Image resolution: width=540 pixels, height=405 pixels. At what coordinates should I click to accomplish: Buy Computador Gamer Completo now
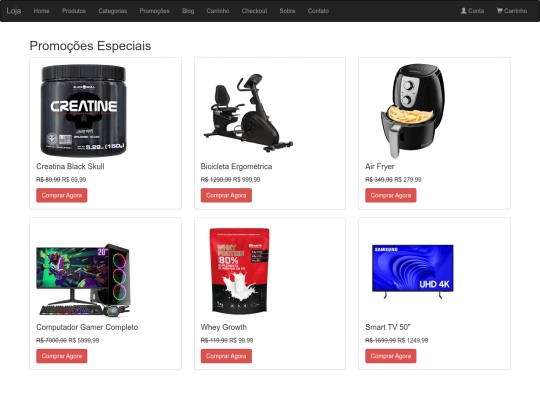pos(62,356)
